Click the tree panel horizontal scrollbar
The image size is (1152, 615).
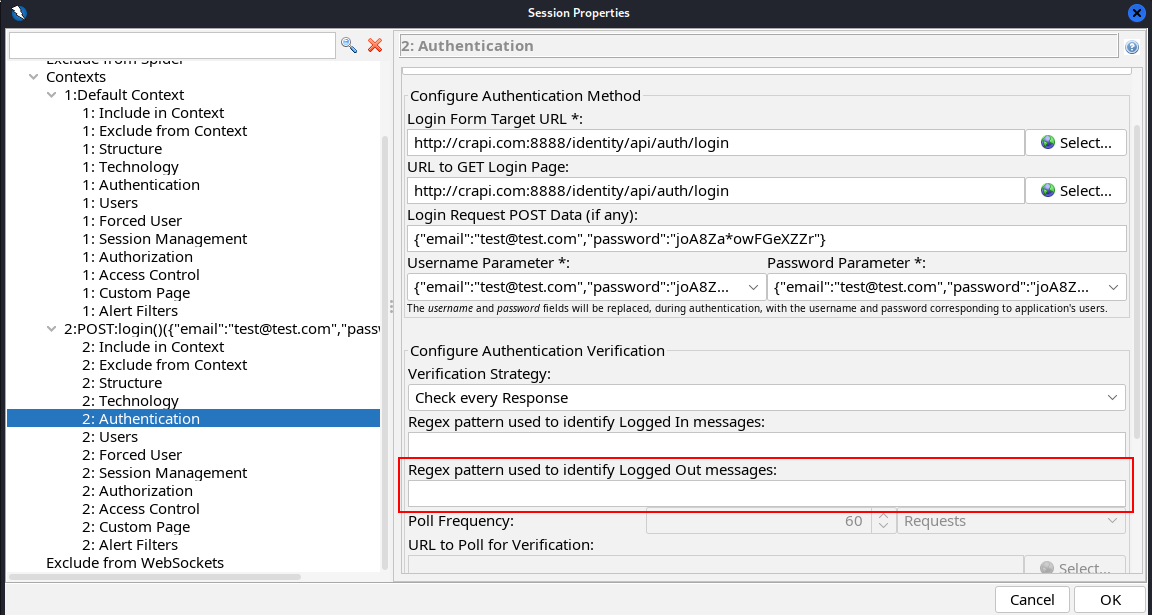pyautogui.click(x=156, y=578)
